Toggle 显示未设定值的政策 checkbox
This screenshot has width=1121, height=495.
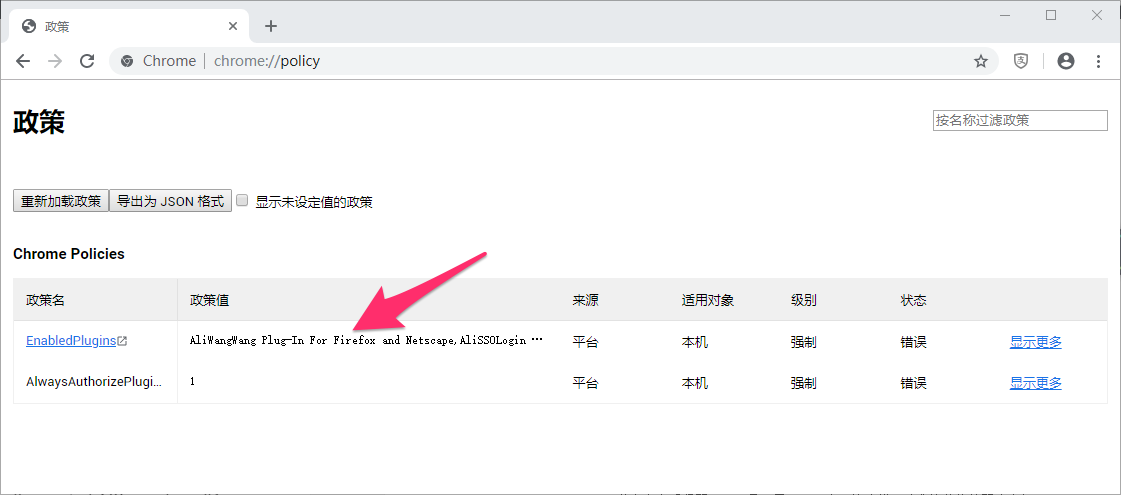click(x=242, y=200)
